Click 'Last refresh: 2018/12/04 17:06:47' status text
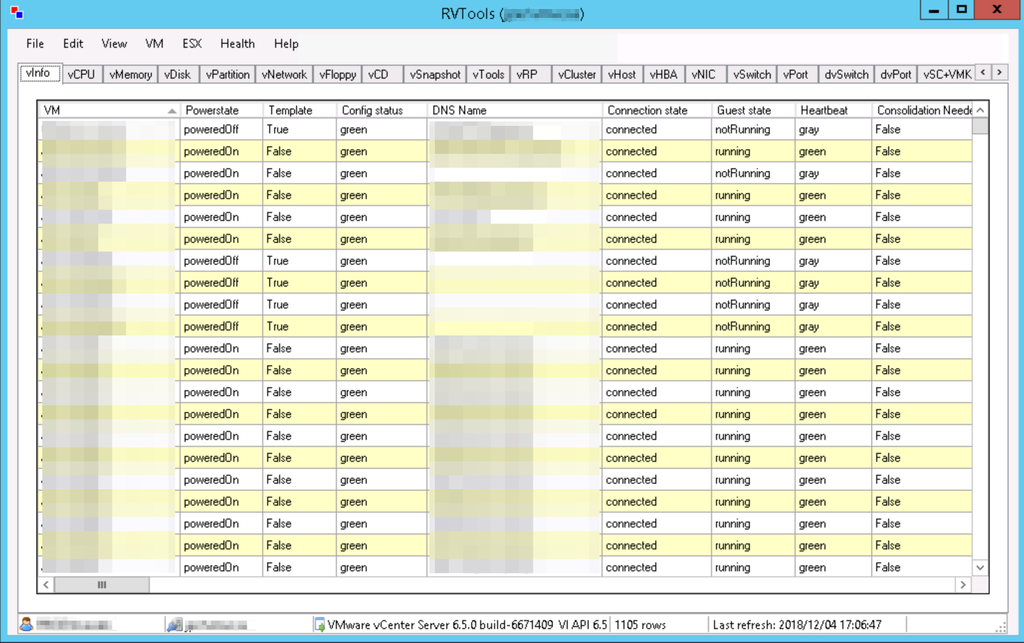 point(797,625)
